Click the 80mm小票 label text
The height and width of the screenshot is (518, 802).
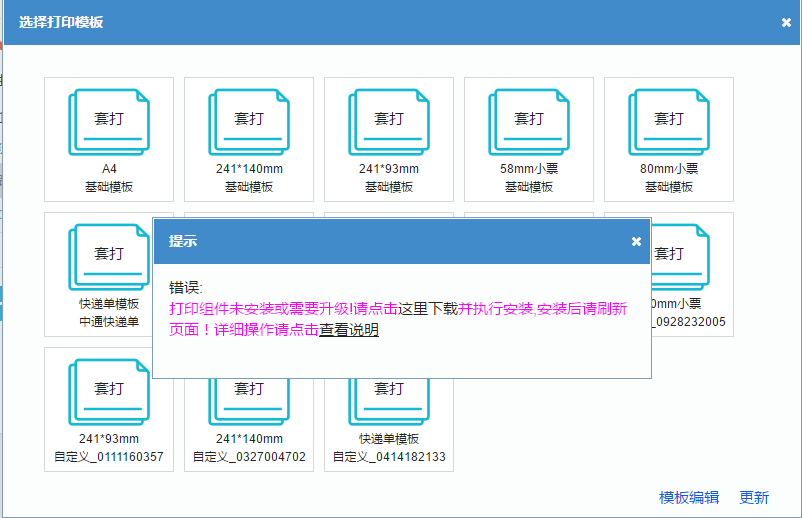(669, 169)
